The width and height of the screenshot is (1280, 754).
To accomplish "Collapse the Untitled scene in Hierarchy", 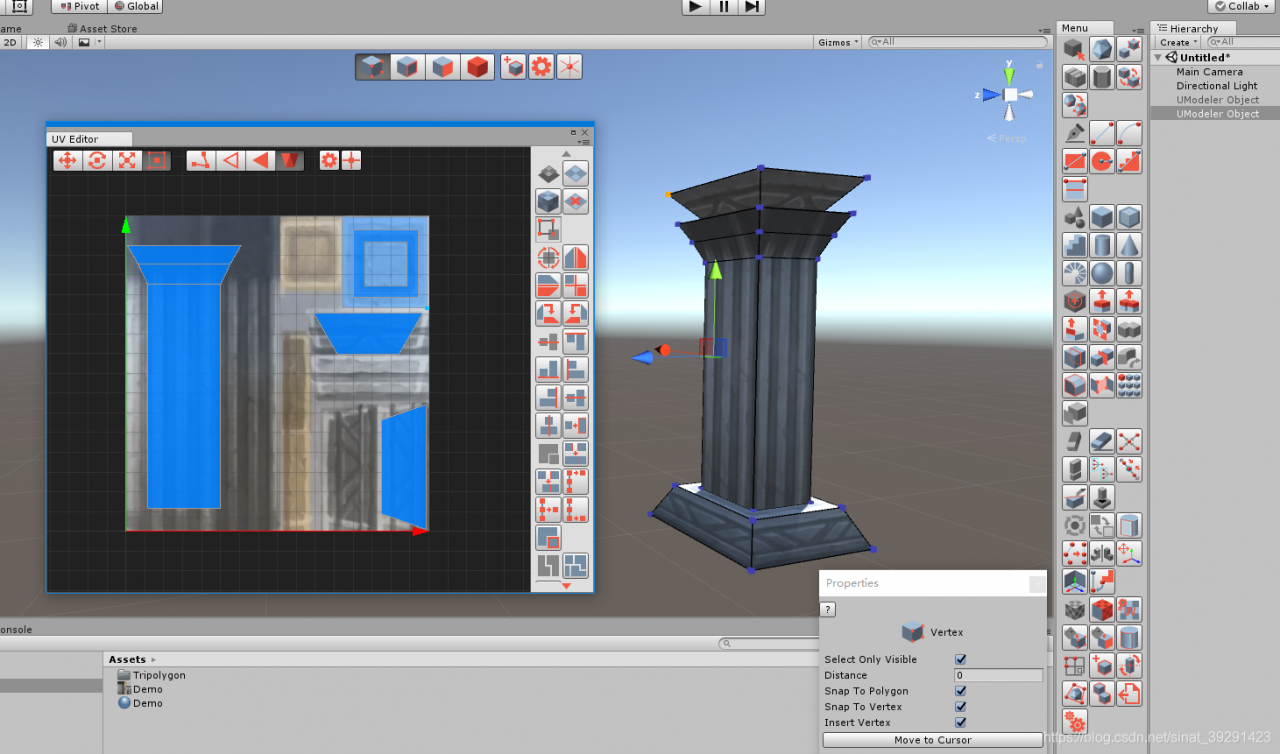I will point(1159,58).
